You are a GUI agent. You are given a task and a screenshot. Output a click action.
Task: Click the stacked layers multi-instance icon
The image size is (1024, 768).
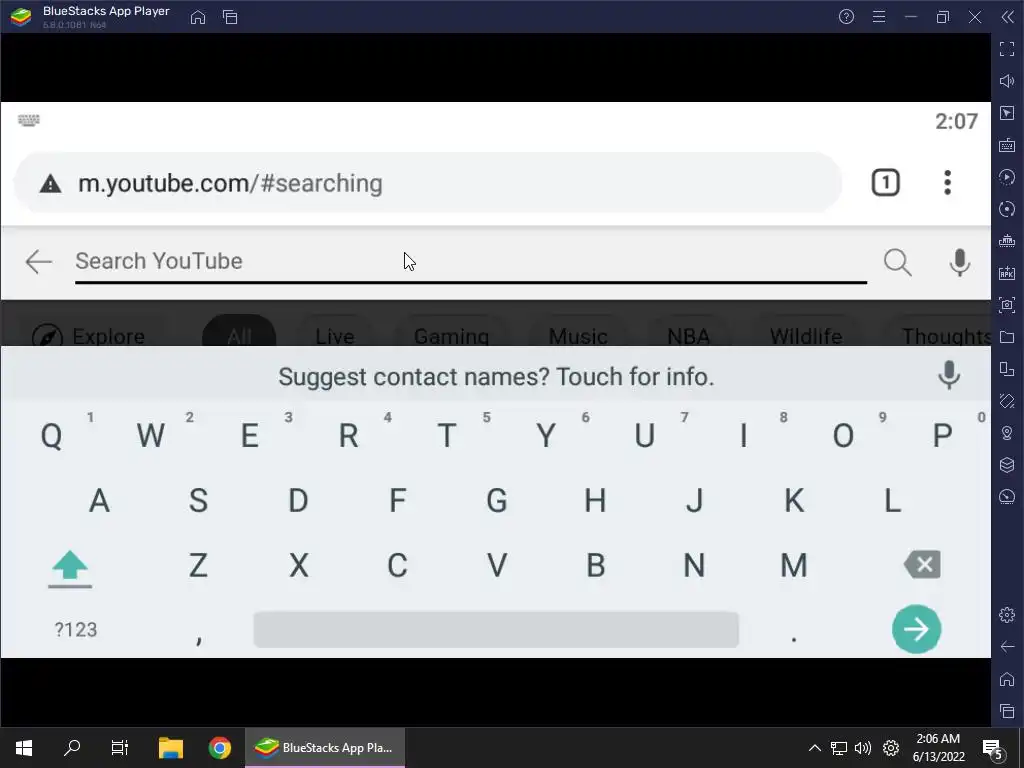[x=1007, y=465]
